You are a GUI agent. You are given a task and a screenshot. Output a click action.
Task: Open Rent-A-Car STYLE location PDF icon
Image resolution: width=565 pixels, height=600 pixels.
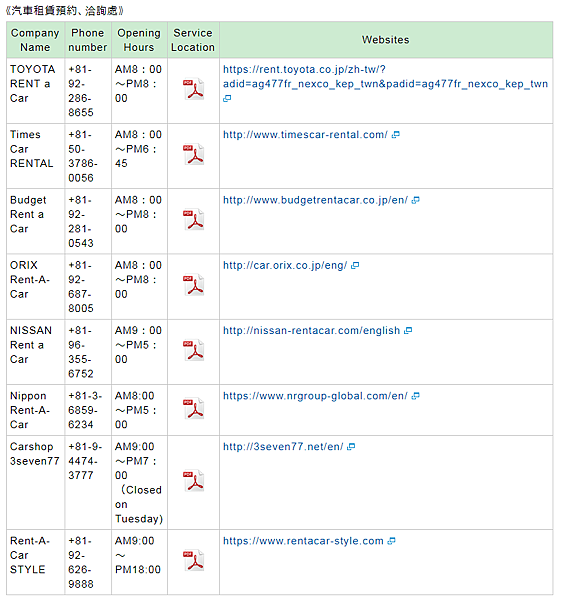pyautogui.click(x=194, y=560)
